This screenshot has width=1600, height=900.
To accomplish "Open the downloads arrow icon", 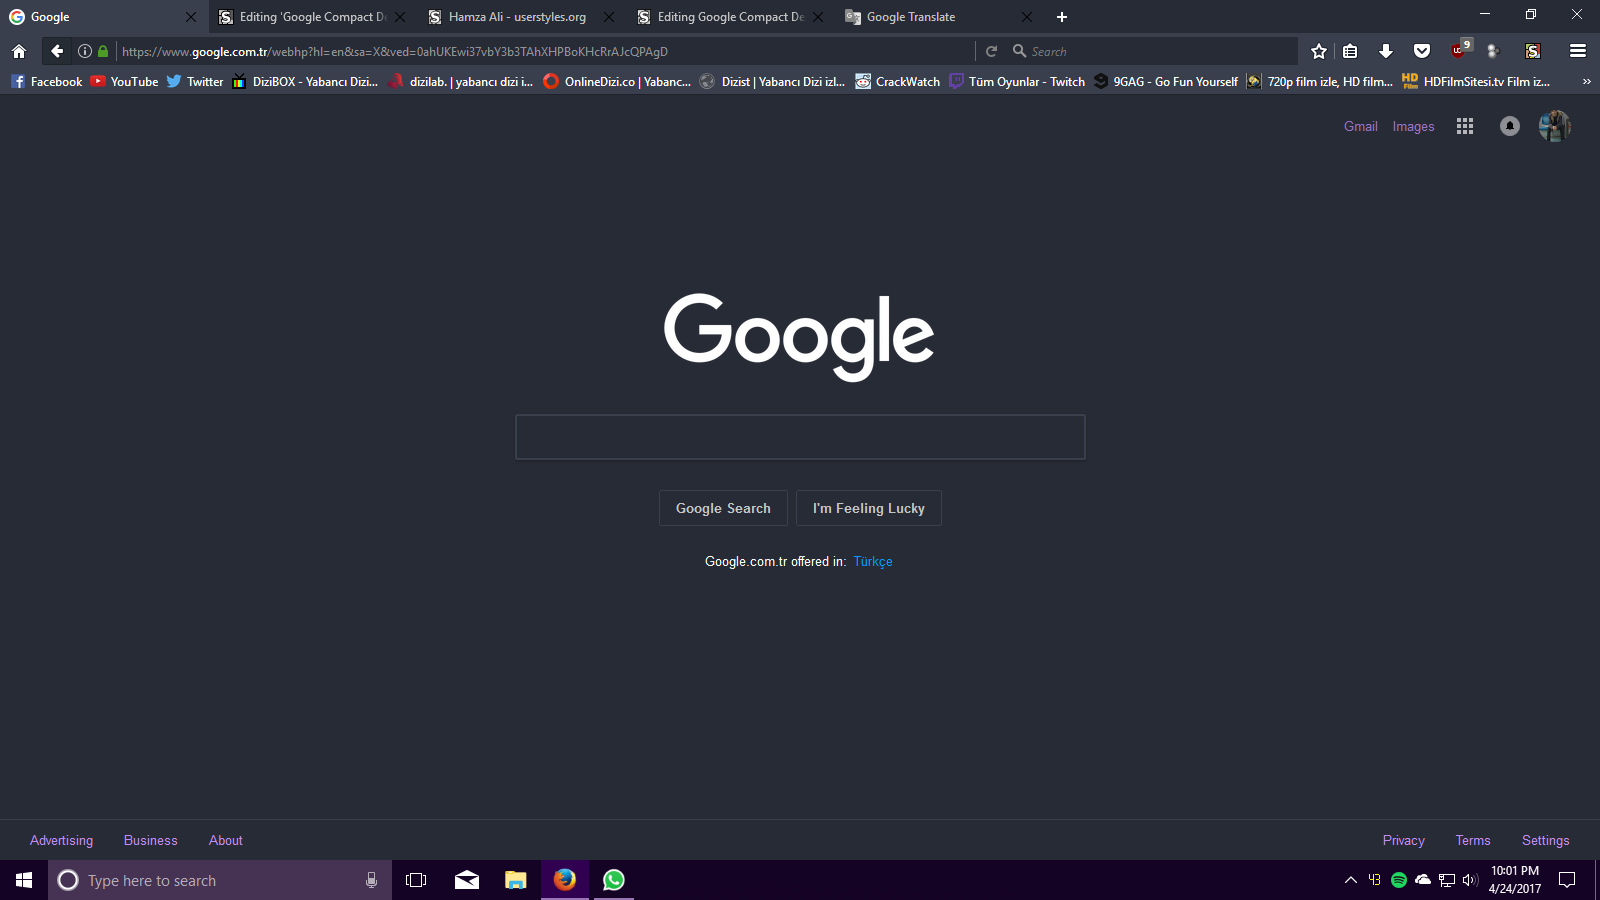I will point(1386,51).
